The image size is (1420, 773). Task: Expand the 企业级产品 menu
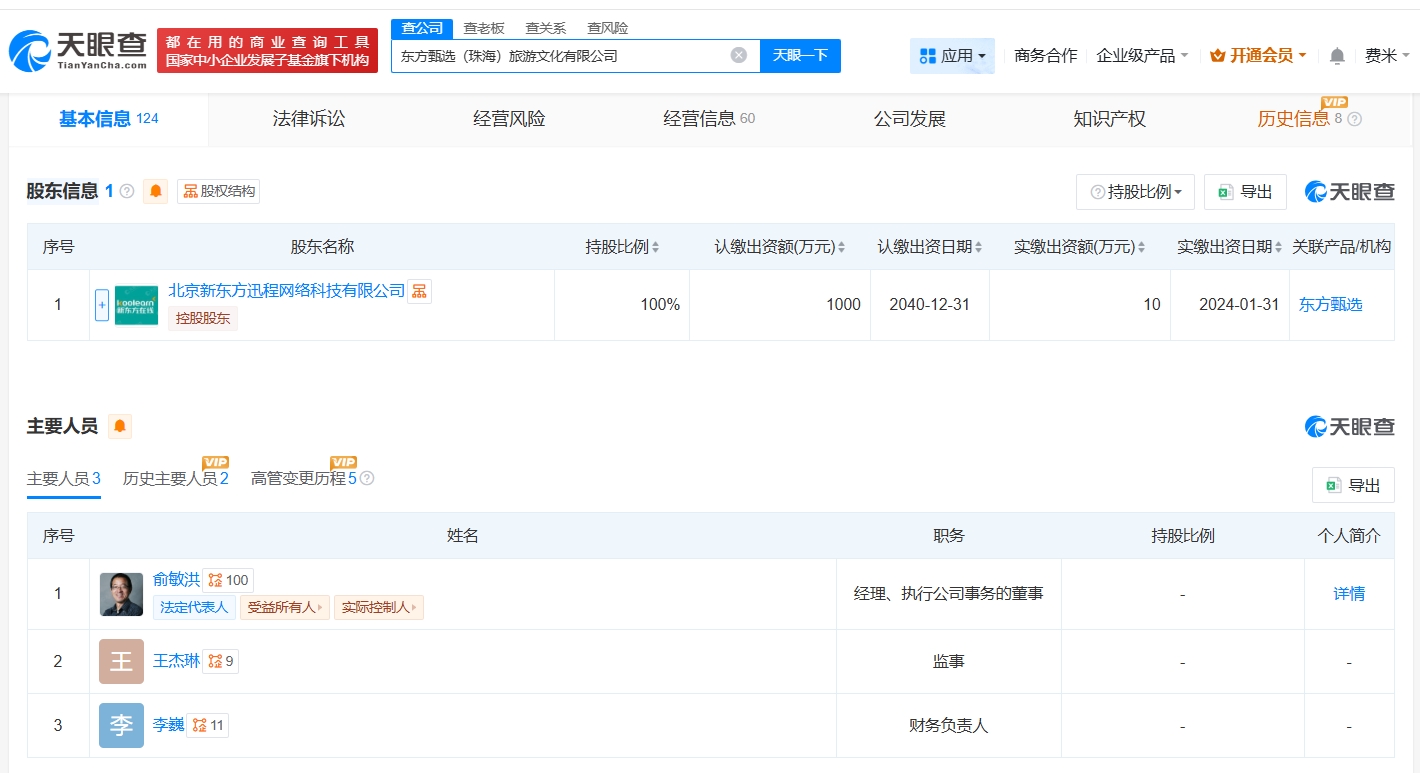[x=1142, y=56]
